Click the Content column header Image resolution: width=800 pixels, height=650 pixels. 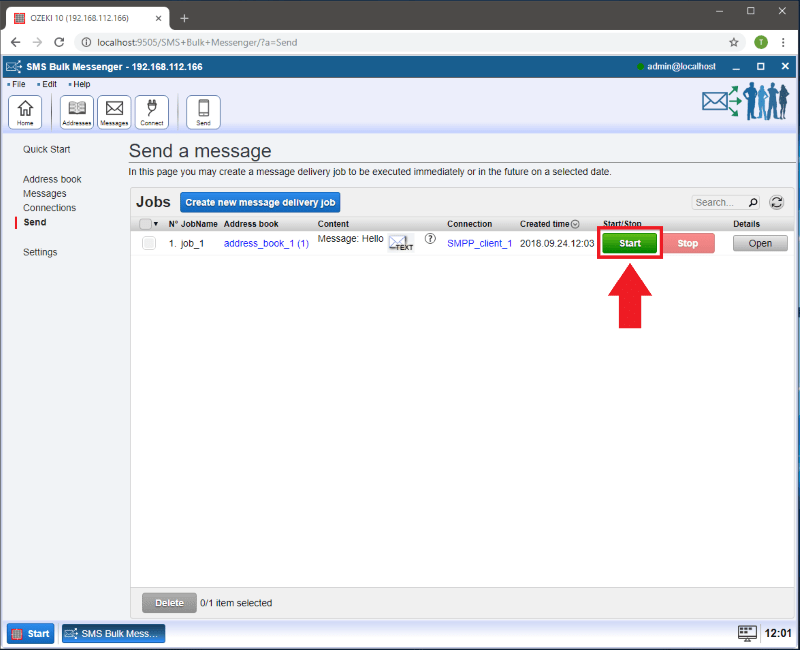click(333, 224)
